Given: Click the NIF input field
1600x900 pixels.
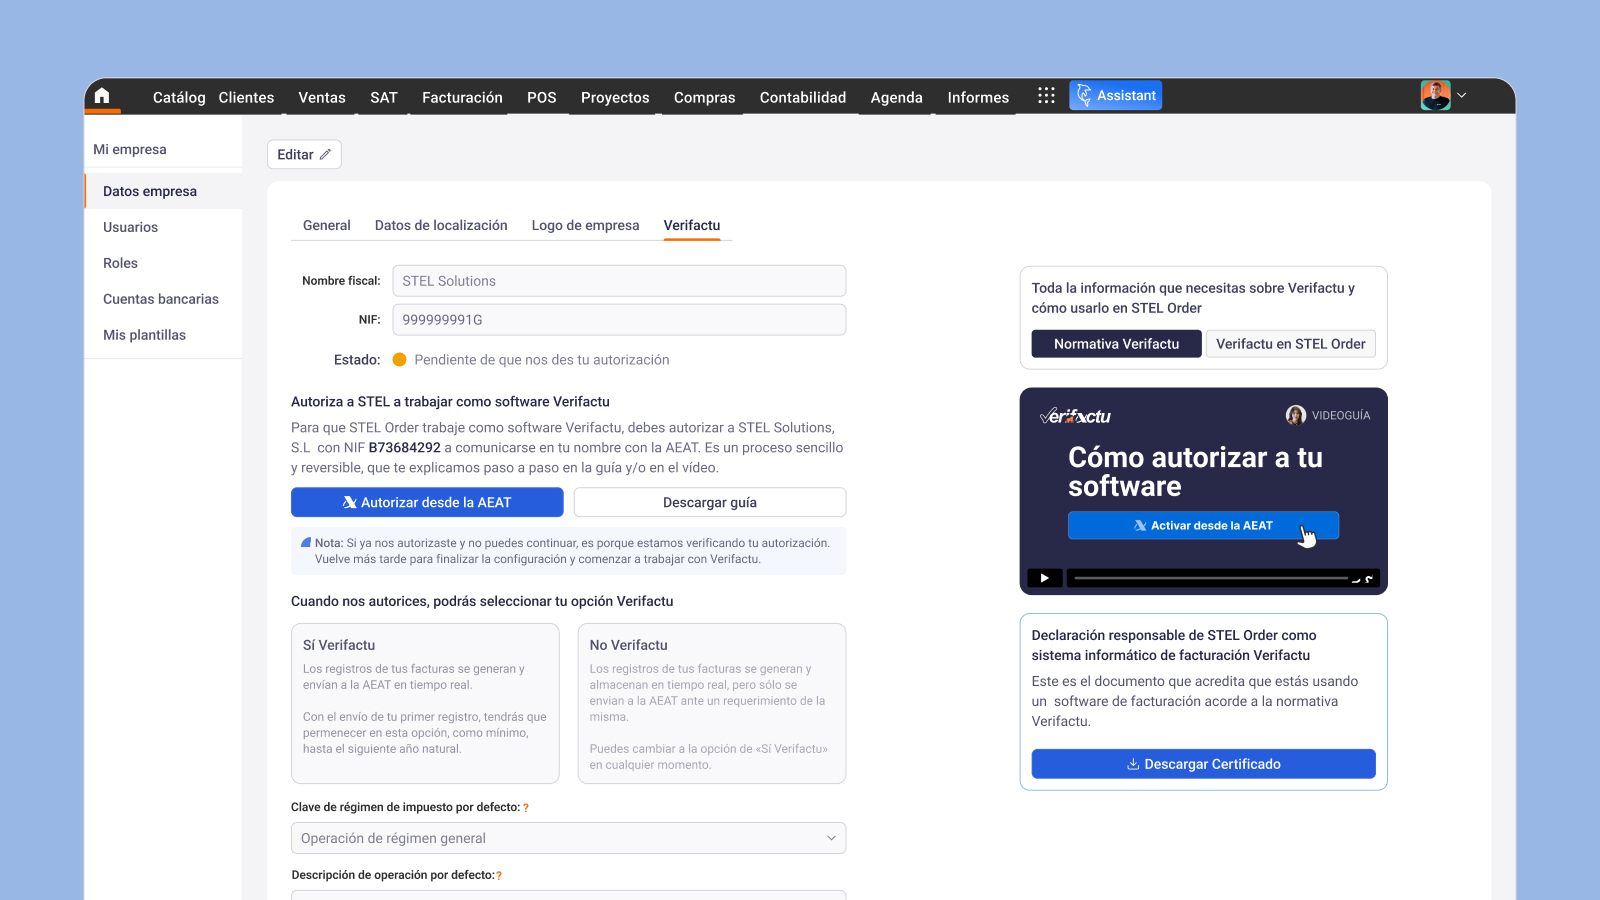Looking at the screenshot, I should pyautogui.click(x=619, y=320).
